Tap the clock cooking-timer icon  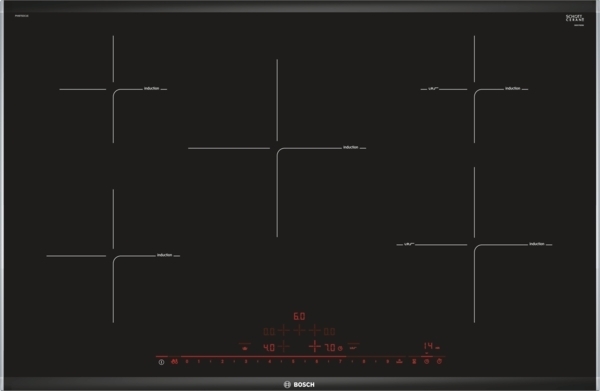coord(427,361)
